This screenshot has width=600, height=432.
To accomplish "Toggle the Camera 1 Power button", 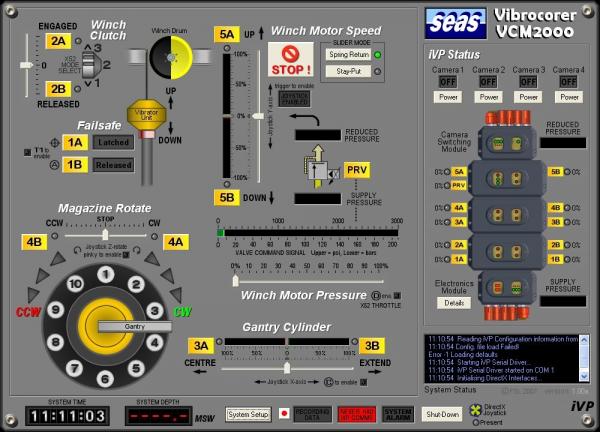I will [448, 97].
